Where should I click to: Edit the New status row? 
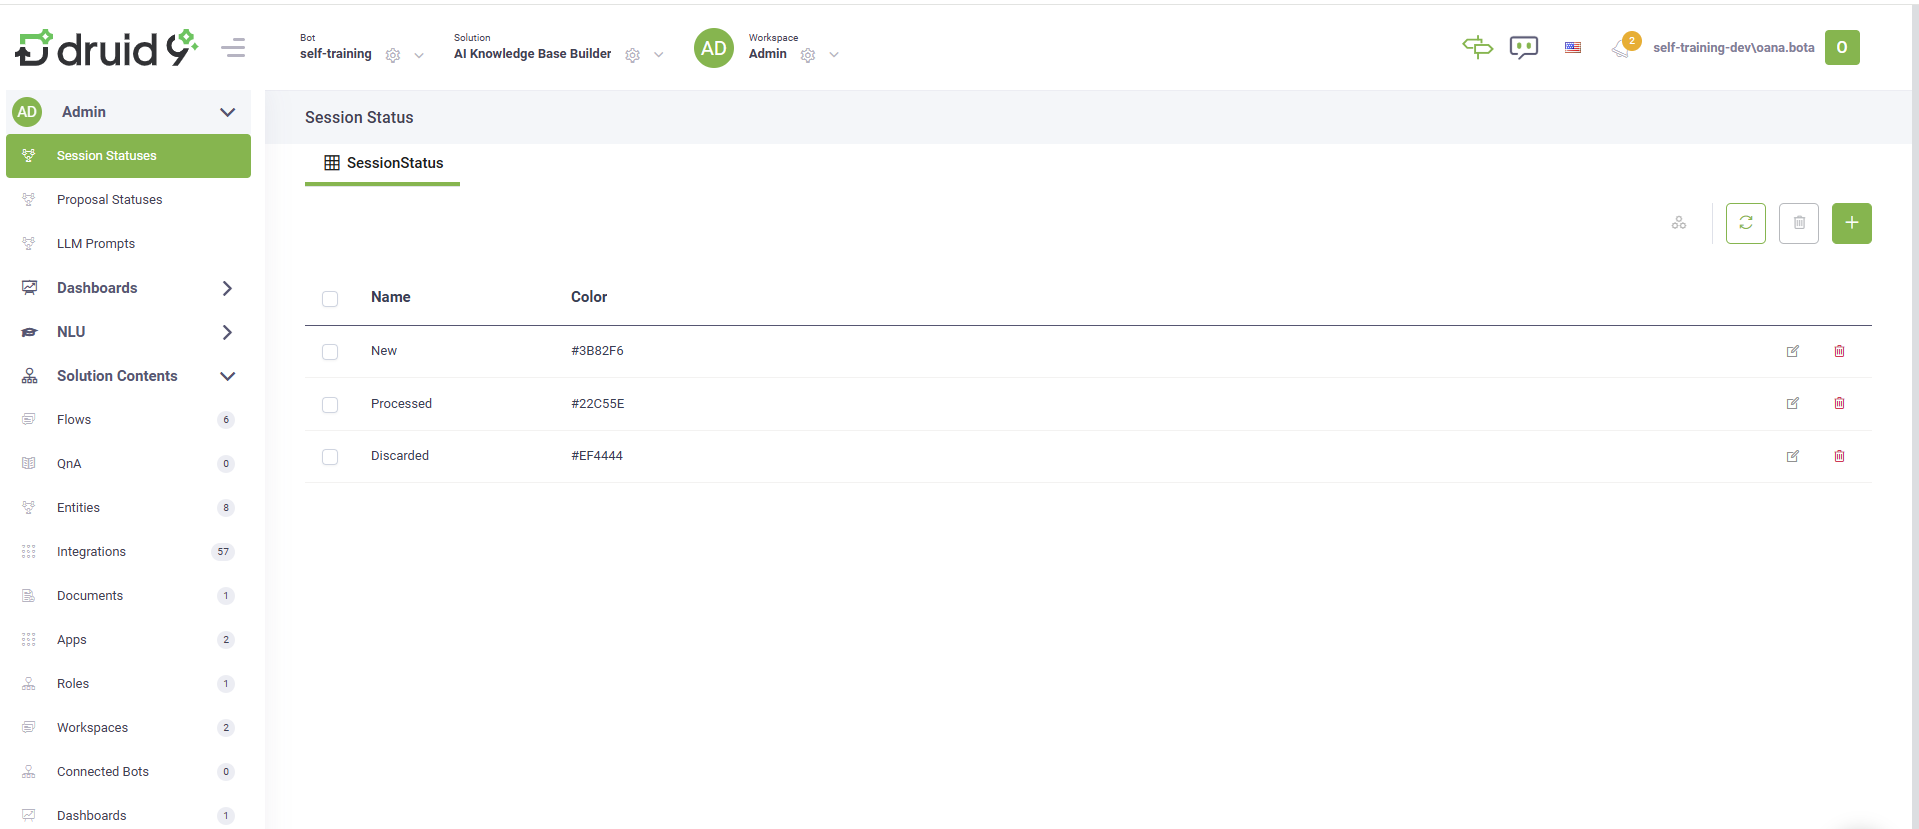1793,351
